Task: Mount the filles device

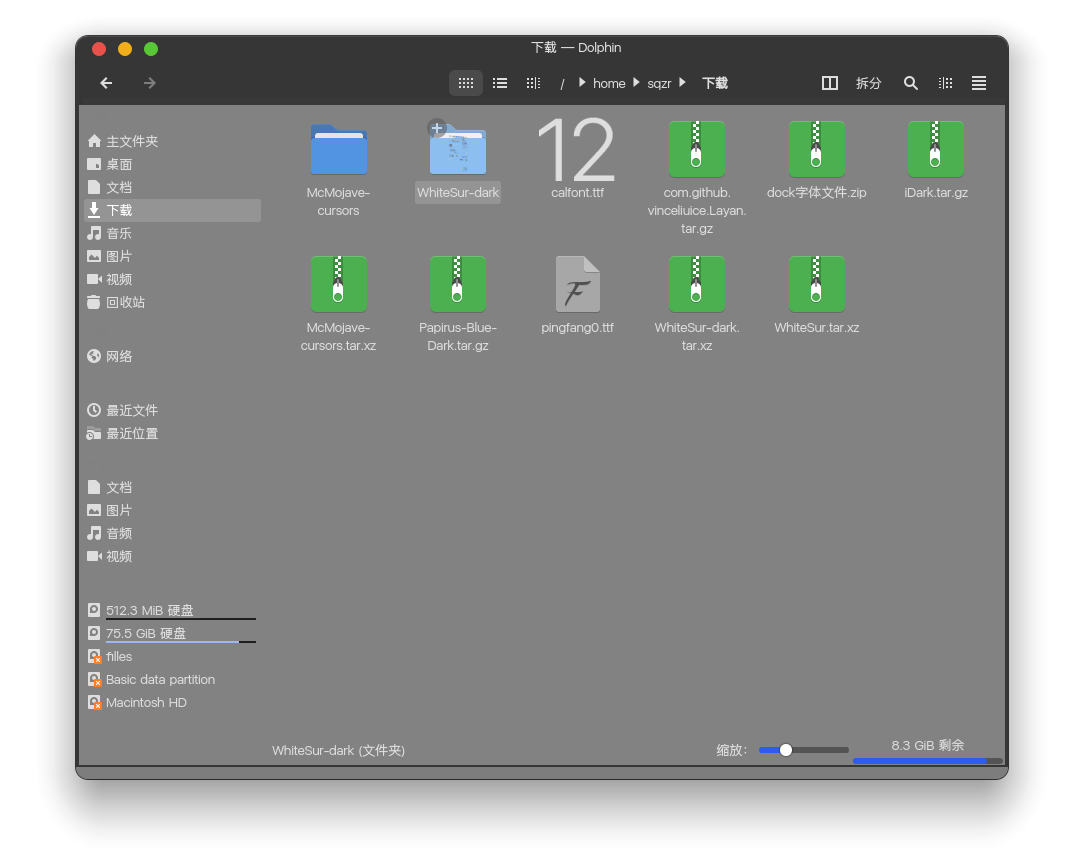Action: click(x=172, y=657)
